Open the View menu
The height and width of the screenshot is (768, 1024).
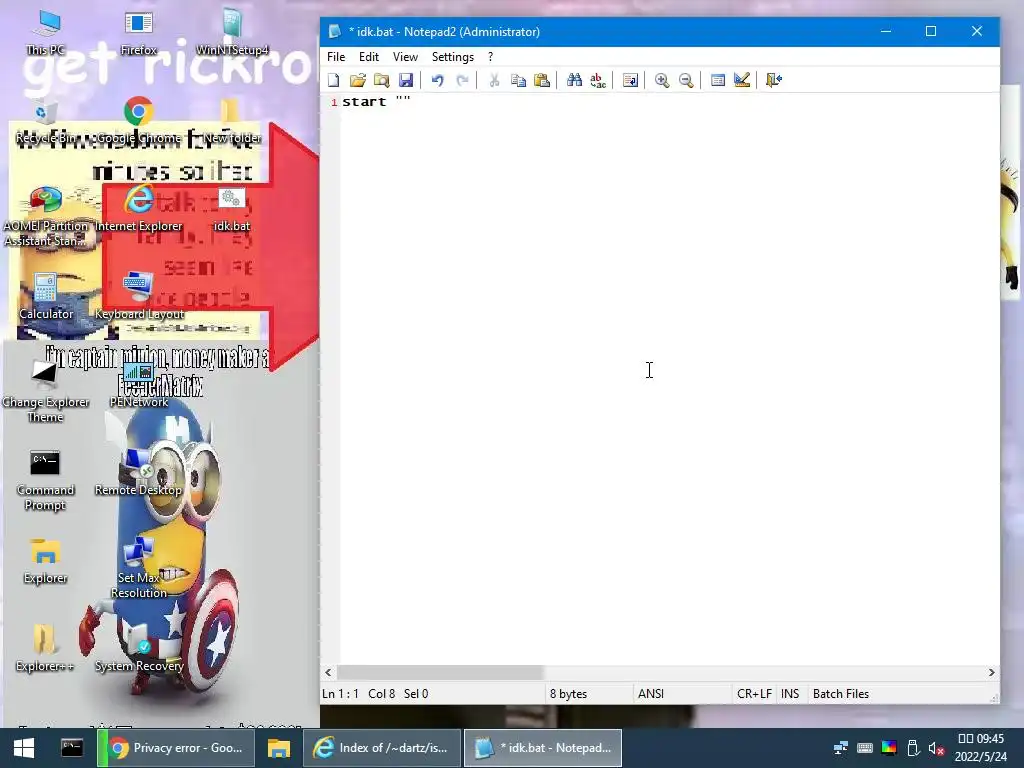coord(405,57)
